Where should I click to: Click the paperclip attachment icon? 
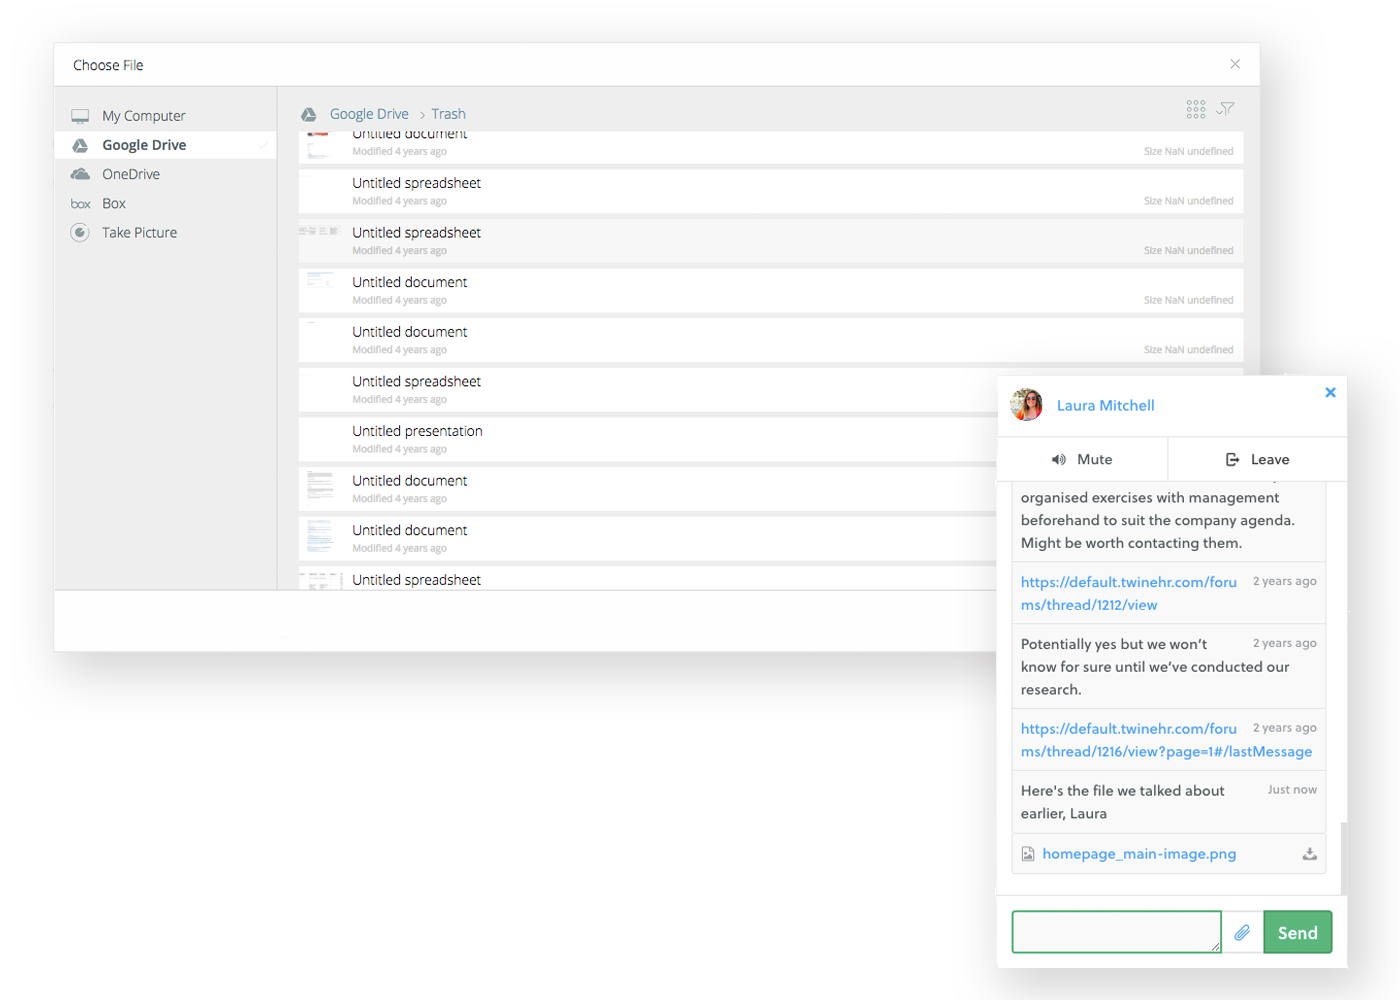coord(1242,932)
